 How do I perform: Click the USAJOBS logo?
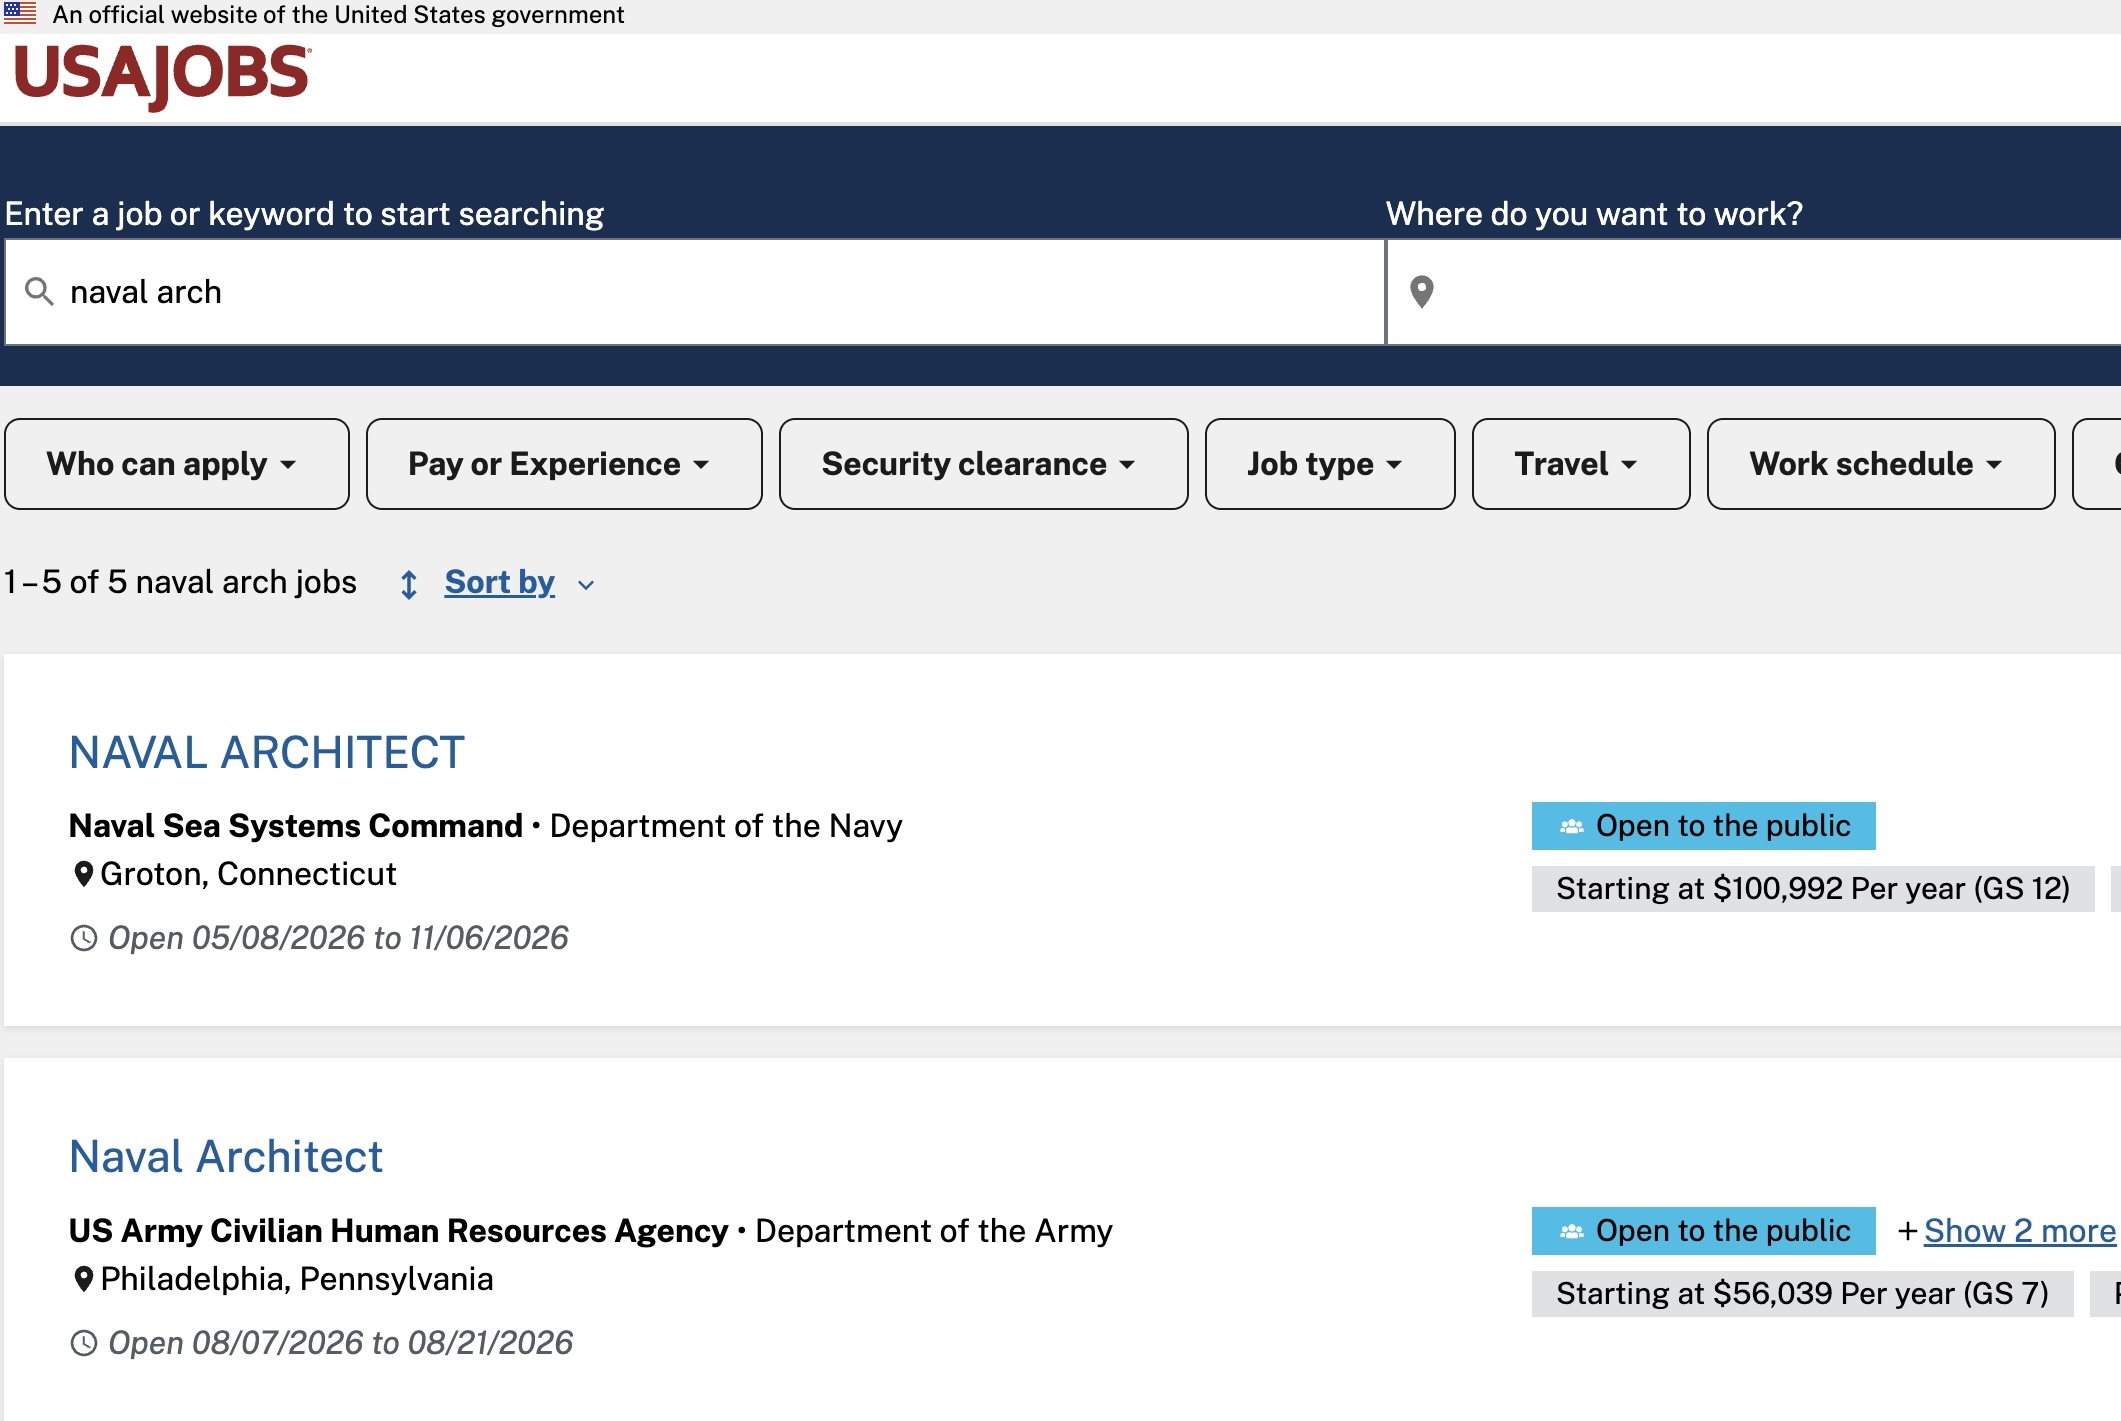[162, 76]
